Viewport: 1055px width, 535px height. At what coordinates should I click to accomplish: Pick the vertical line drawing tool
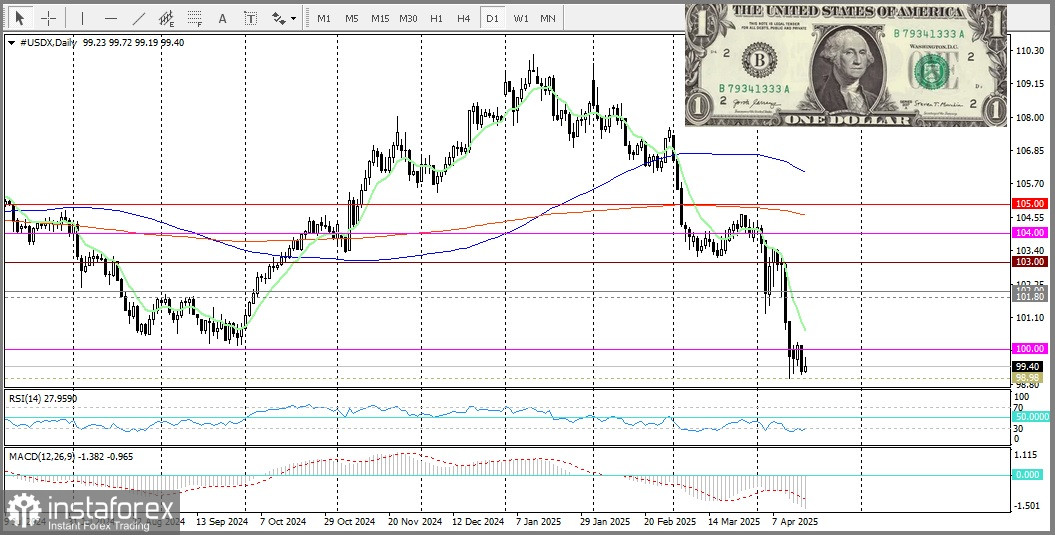[x=82, y=18]
